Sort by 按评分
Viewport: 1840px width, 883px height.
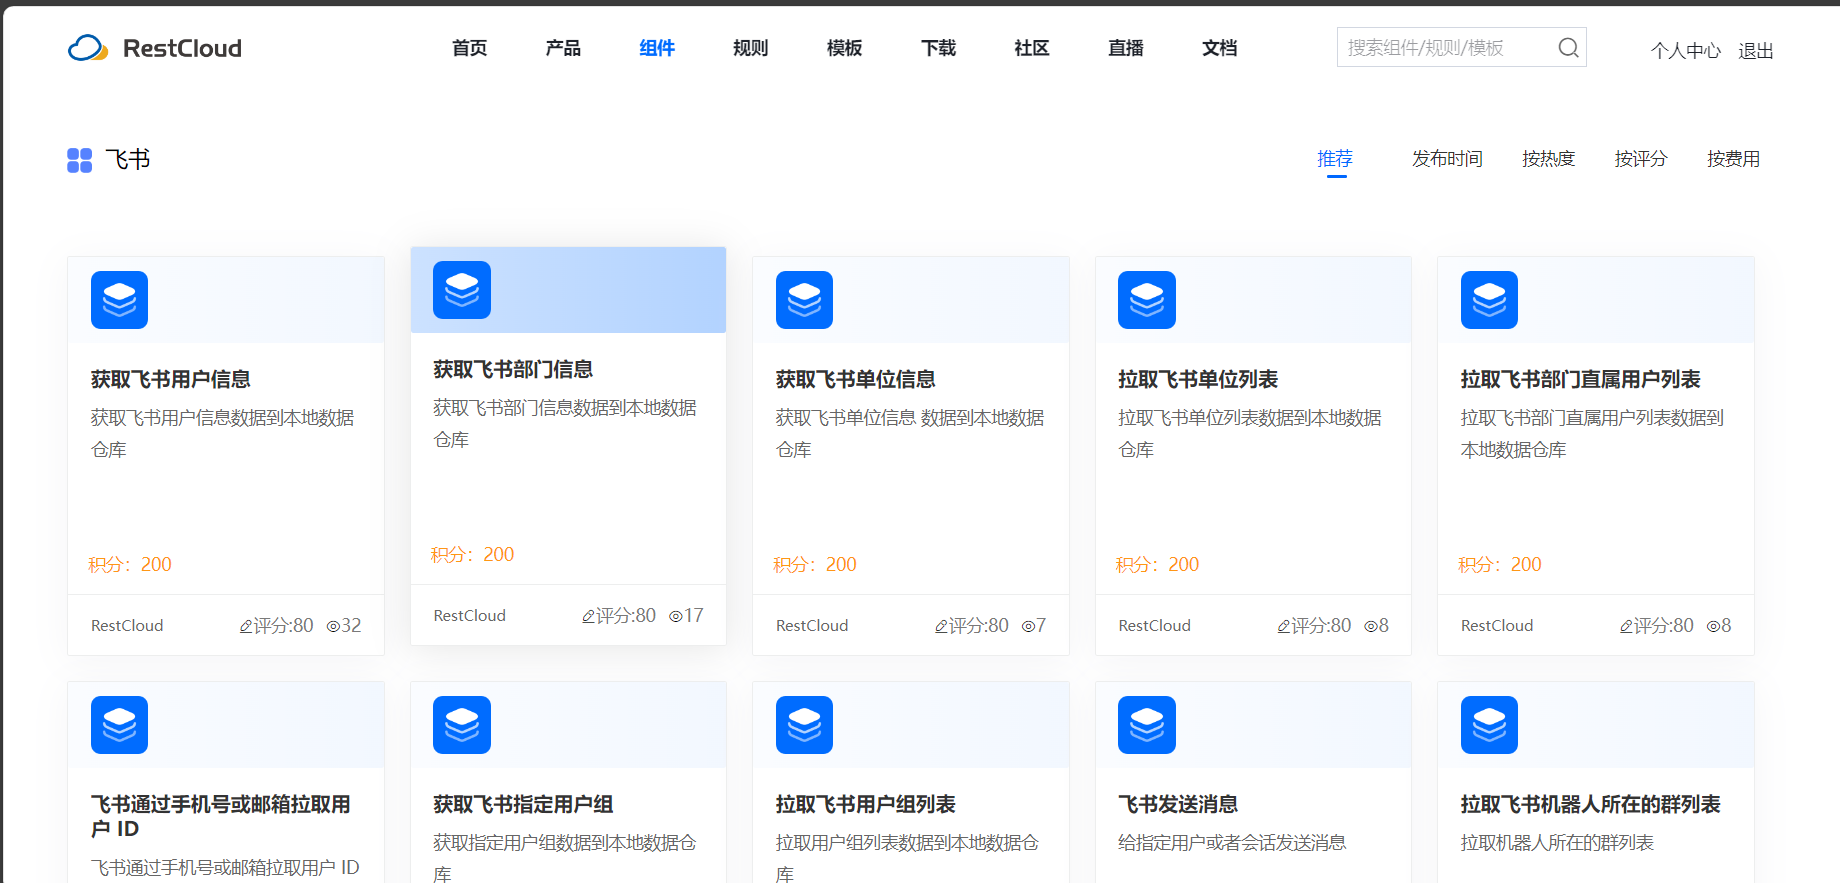pyautogui.click(x=1641, y=159)
